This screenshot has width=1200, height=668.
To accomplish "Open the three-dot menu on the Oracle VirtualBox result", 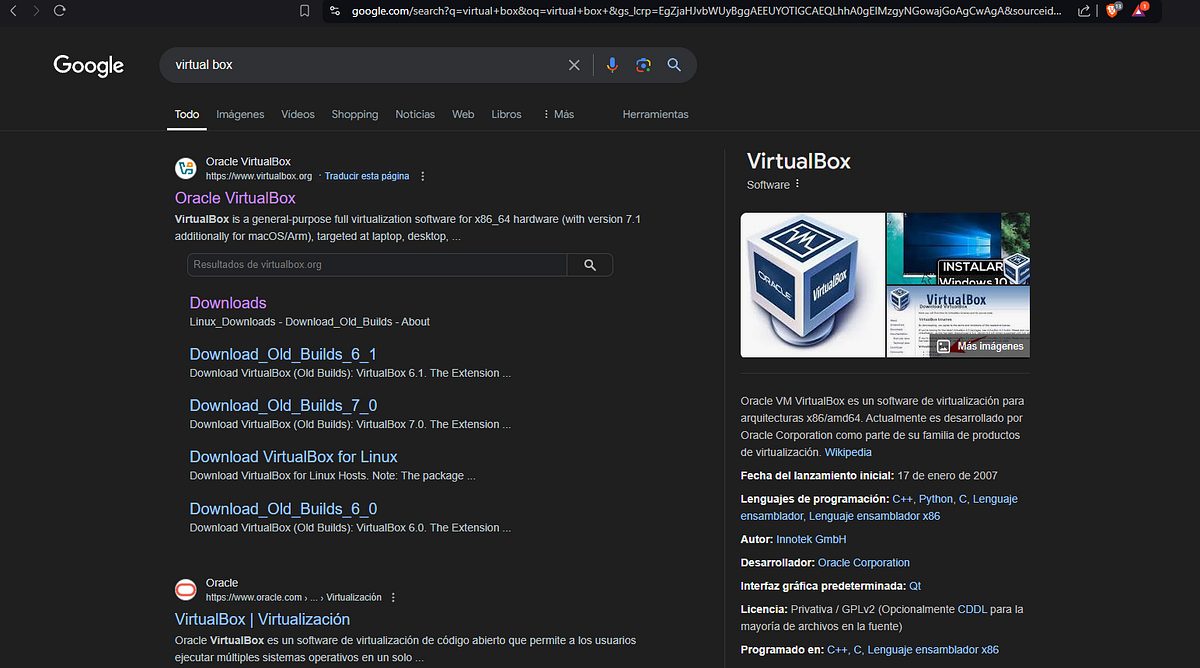I will [422, 175].
